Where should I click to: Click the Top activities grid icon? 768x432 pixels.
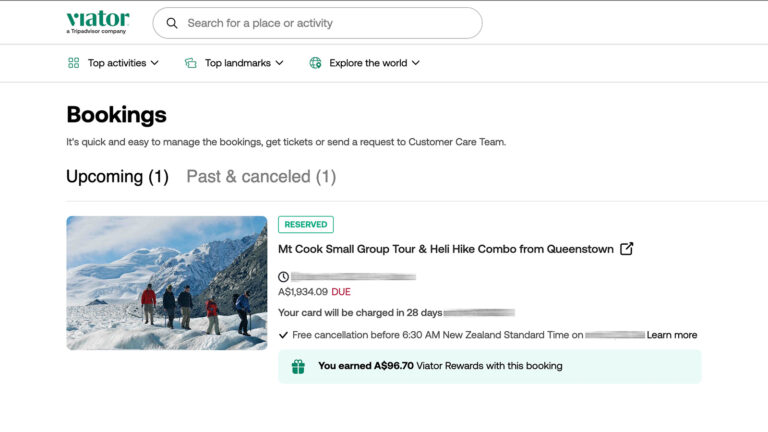coord(73,63)
